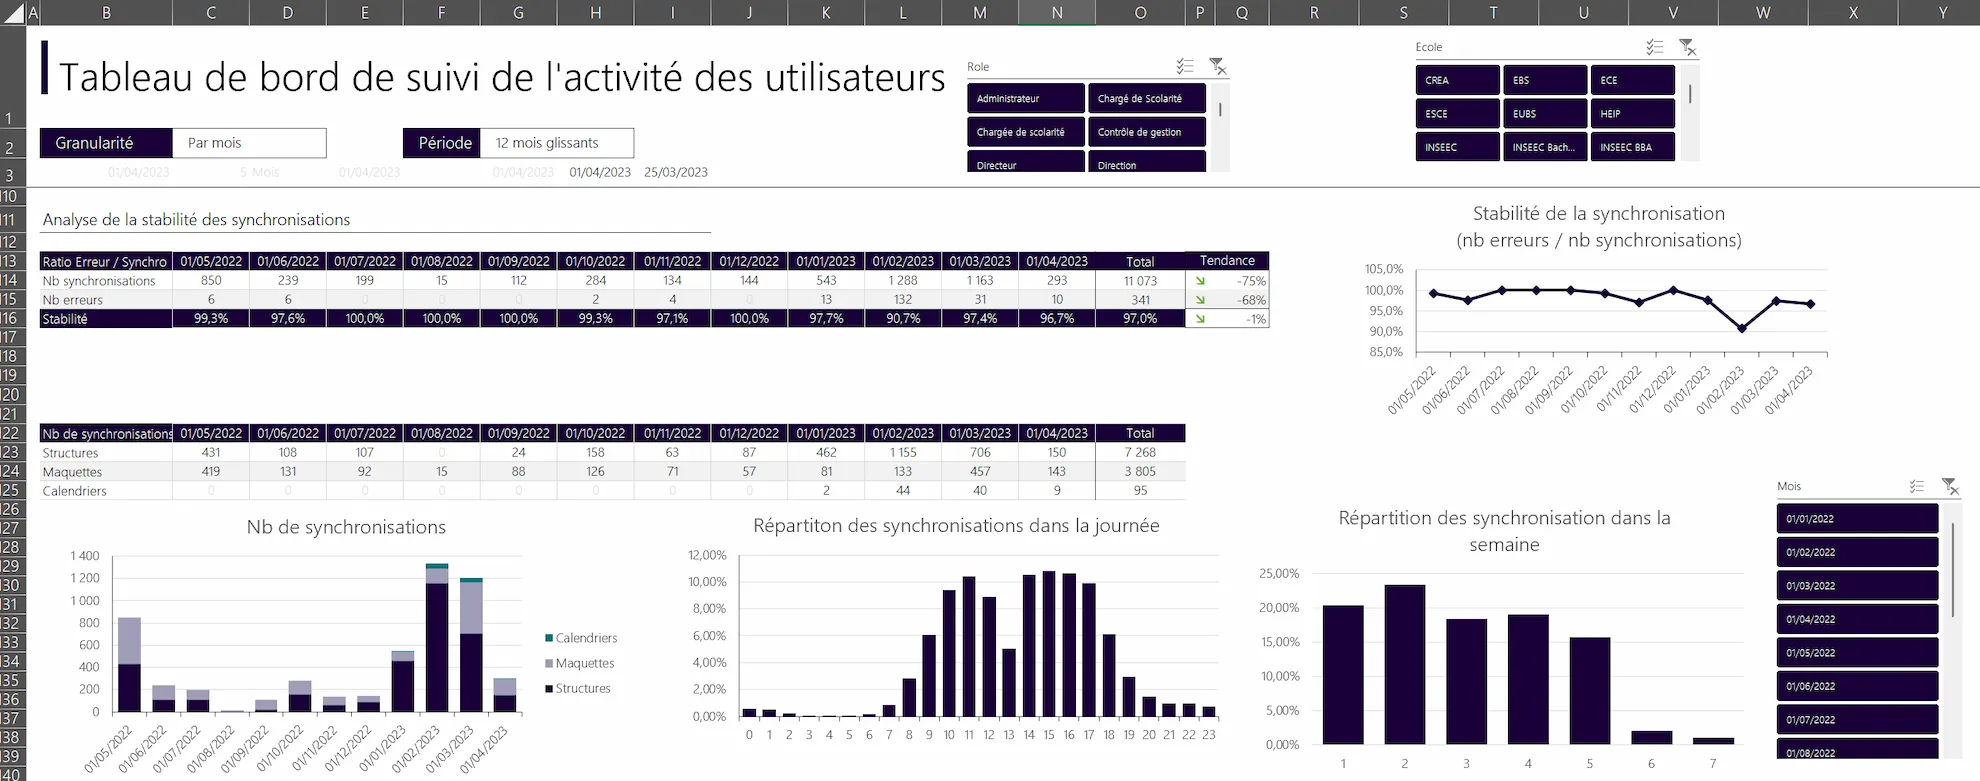Clear the filter on the Role slicer
The image size is (1980, 781).
pos(1217,67)
